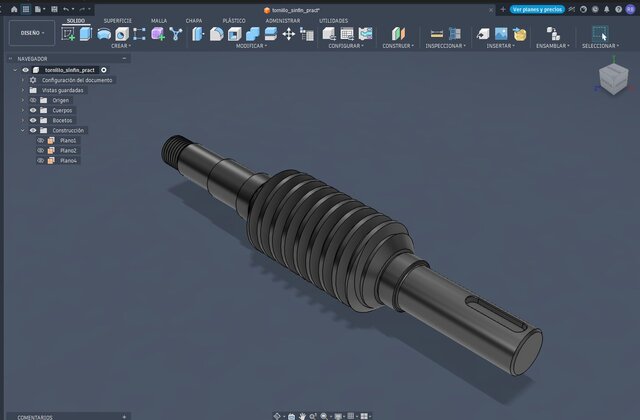Click the Interference icon in Inspeccionar
640x420 pixels.
[455, 34]
